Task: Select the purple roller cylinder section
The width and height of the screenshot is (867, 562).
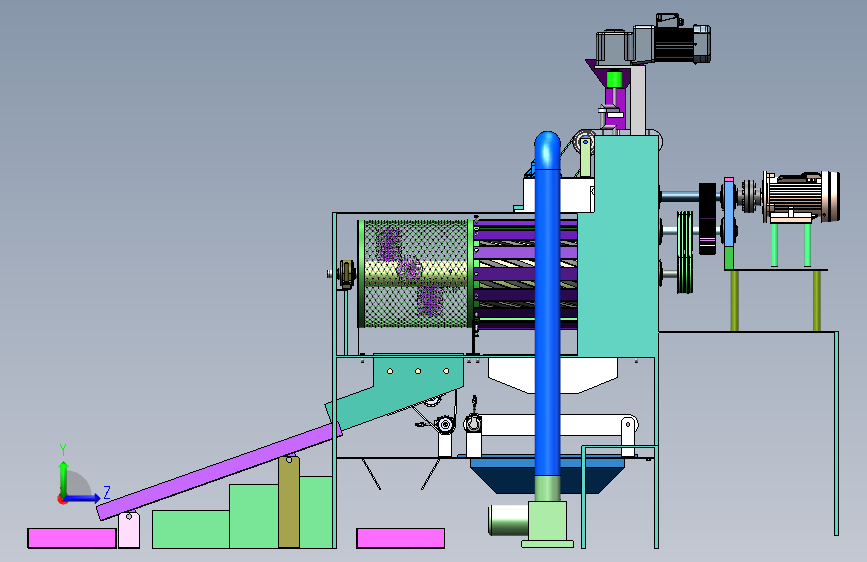Action: pos(526,274)
